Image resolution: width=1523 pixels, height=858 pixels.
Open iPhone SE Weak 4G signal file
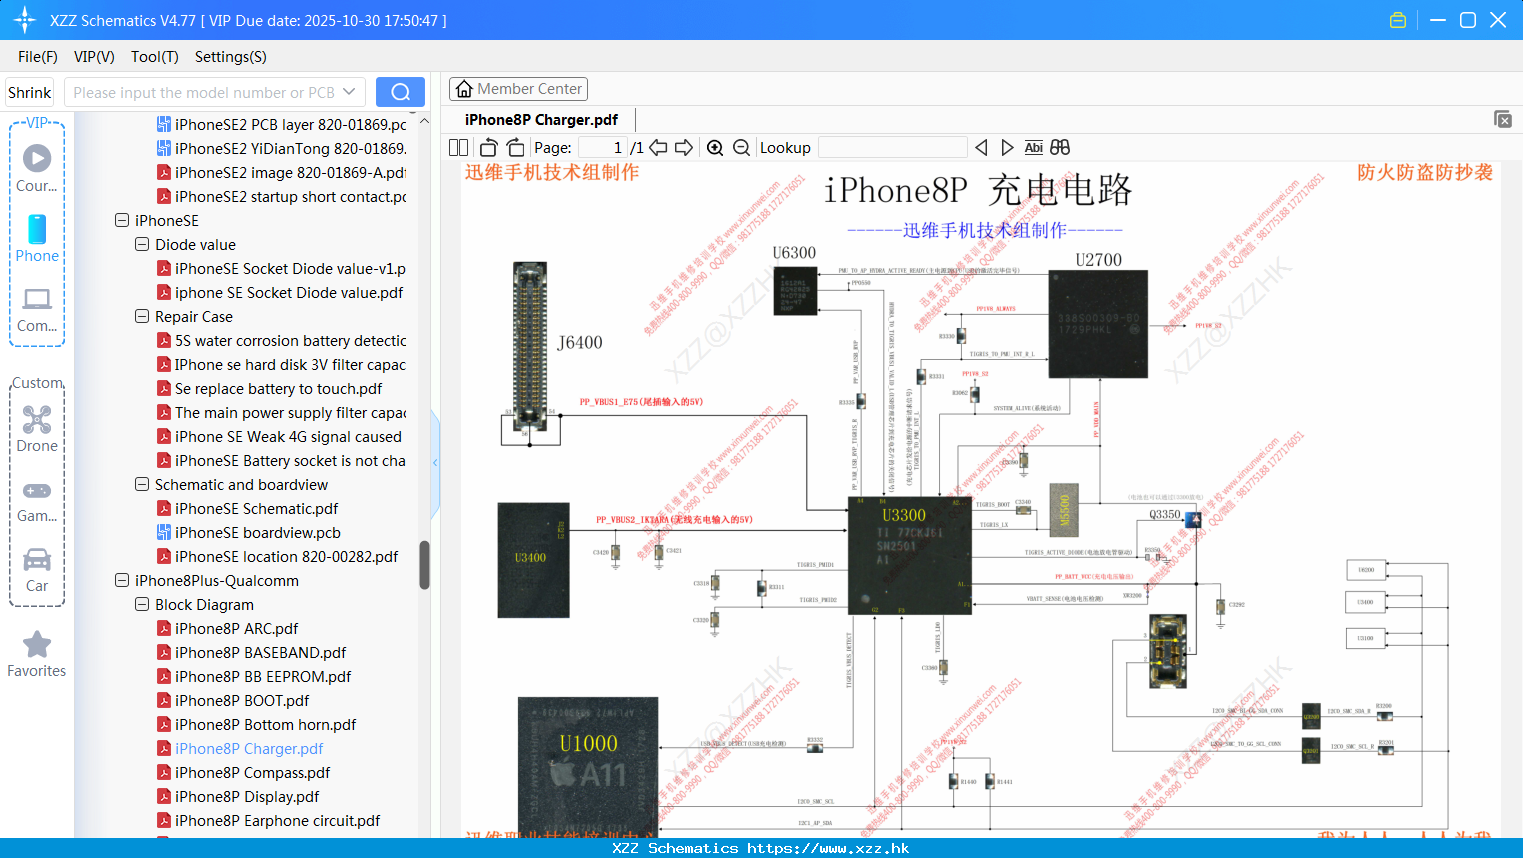[x=281, y=436]
